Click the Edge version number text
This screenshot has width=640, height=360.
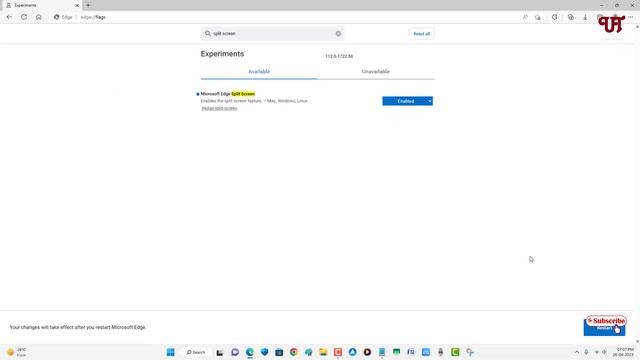339,56
